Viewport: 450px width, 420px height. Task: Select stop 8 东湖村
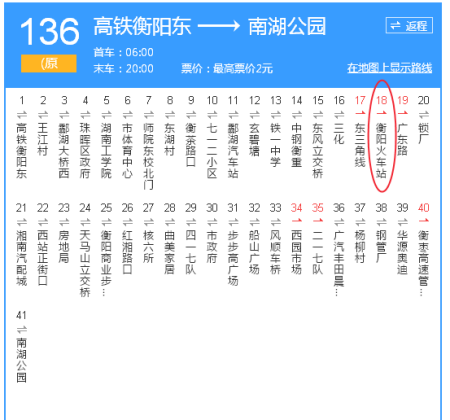[x=170, y=139]
